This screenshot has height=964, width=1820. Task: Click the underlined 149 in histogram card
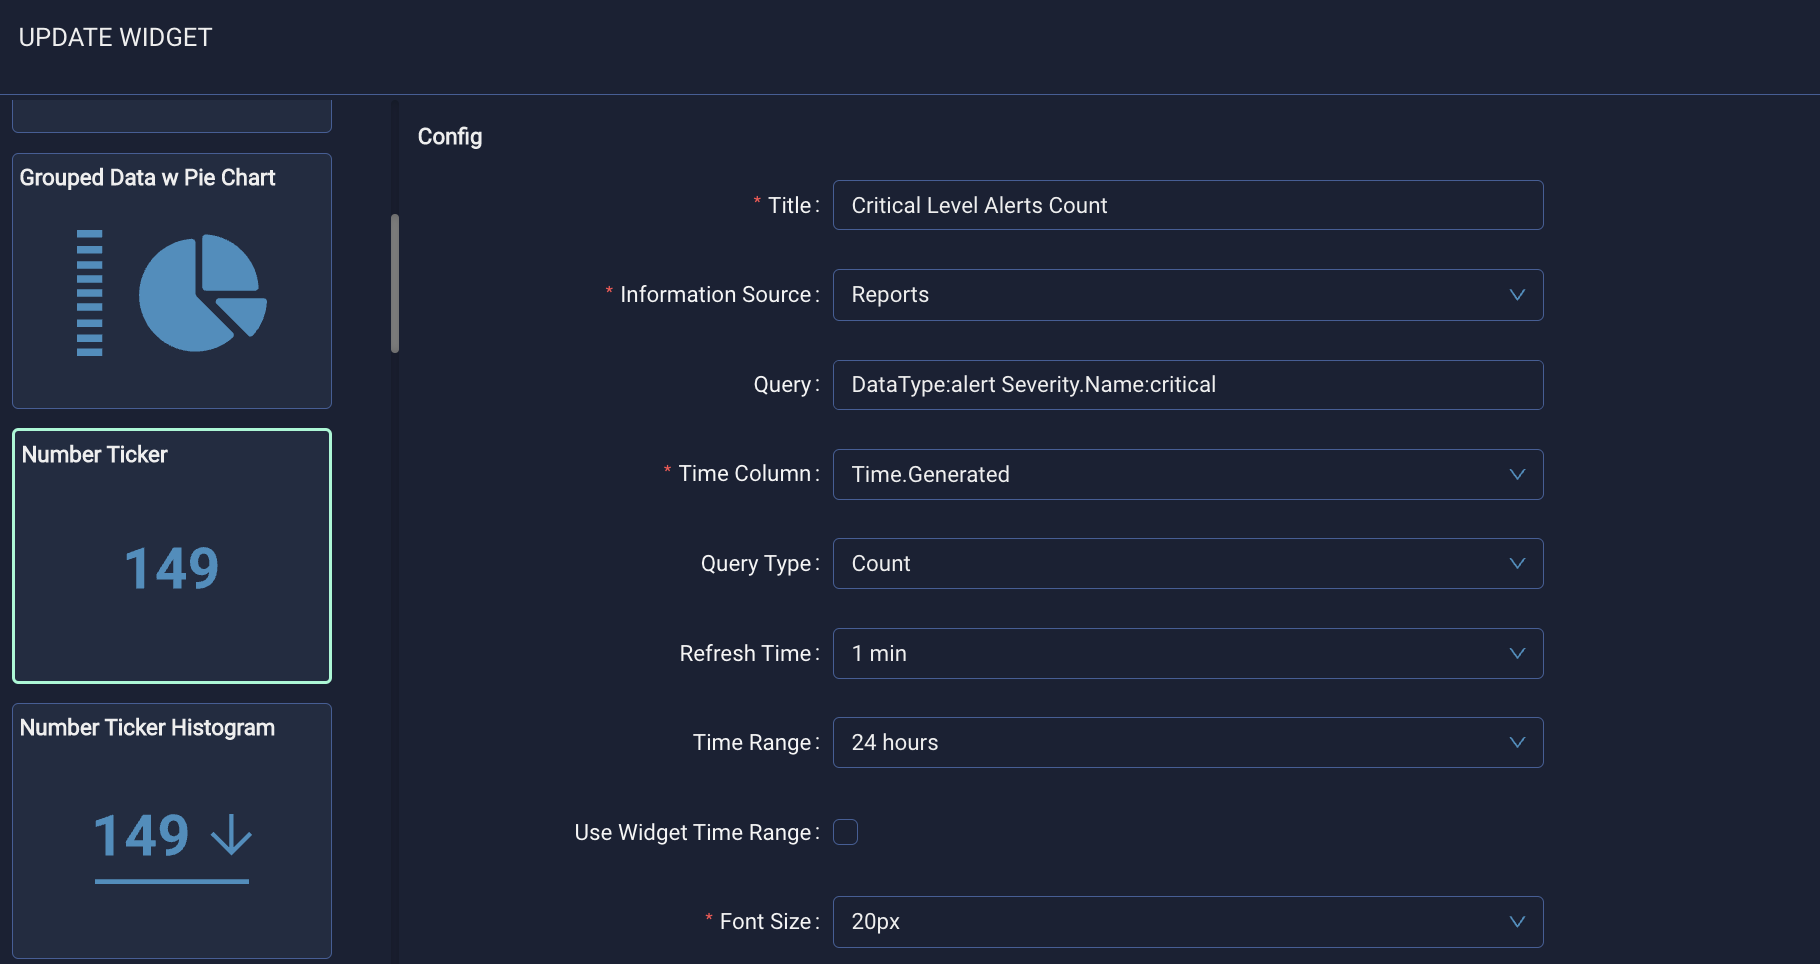click(x=142, y=836)
